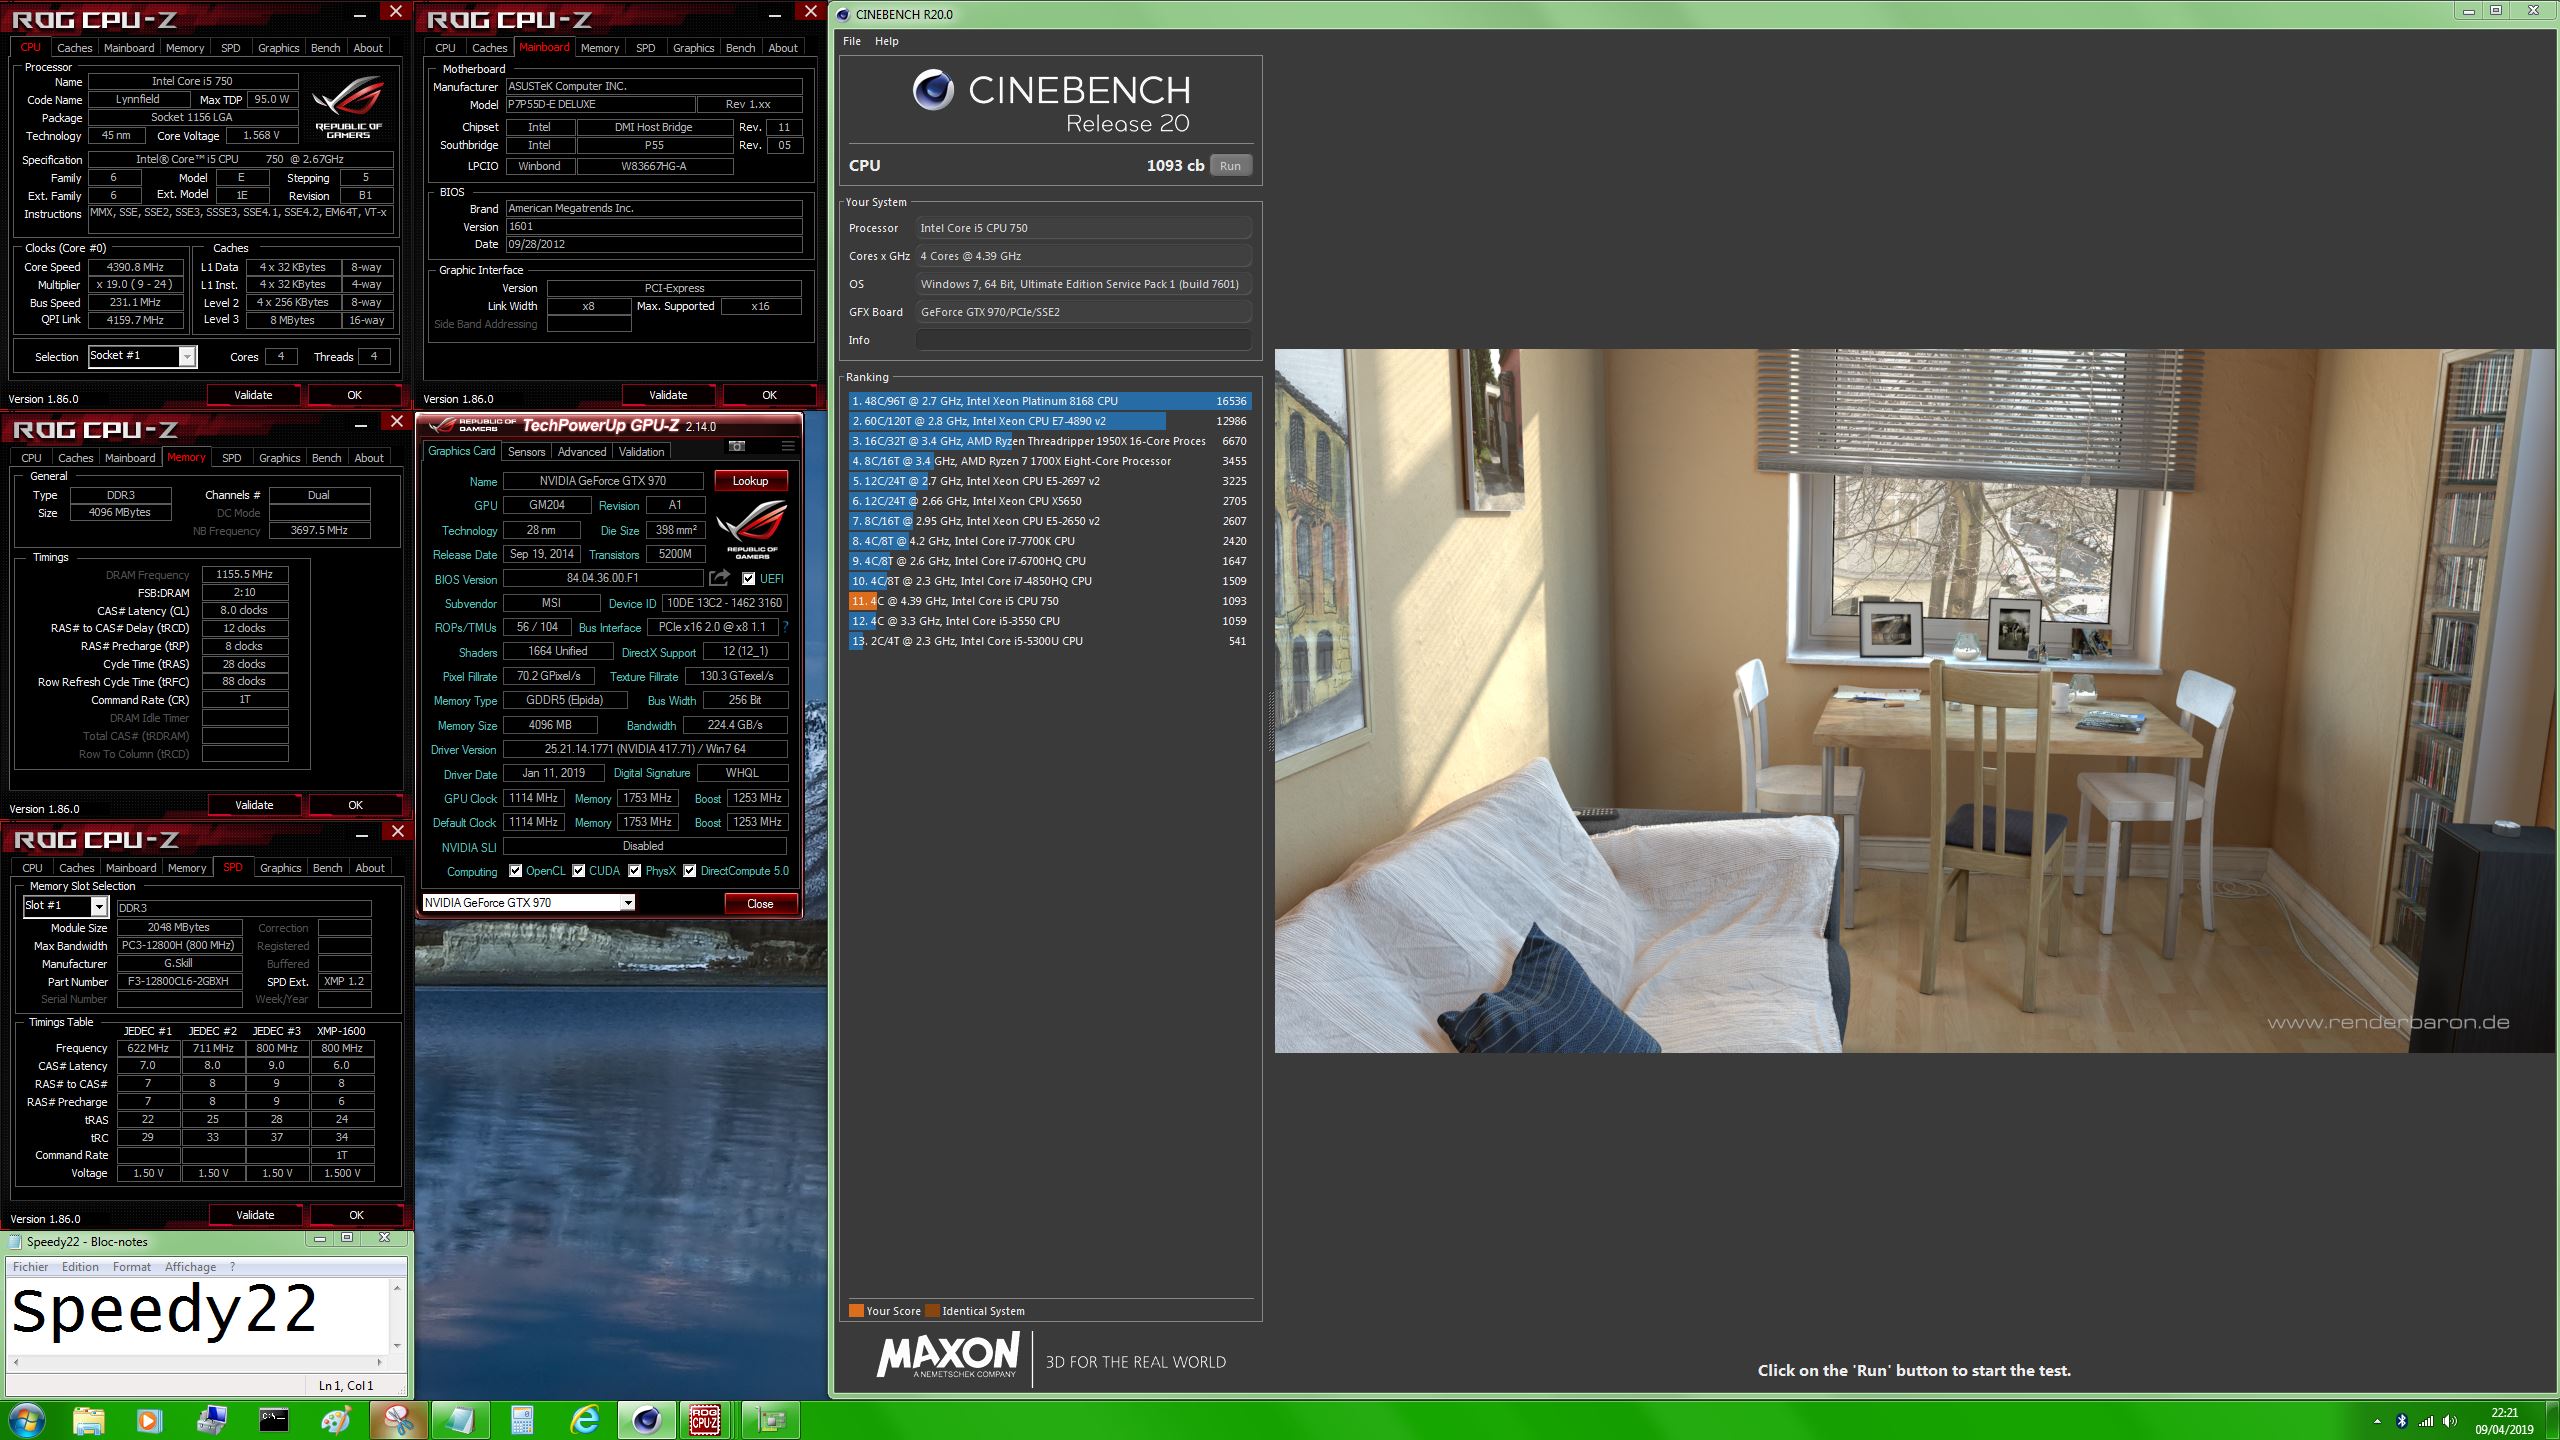Screen dimensions: 2560x1440
Task: Toggle the DirectCompute 5.0 checkbox
Action: pyautogui.click(x=690, y=871)
